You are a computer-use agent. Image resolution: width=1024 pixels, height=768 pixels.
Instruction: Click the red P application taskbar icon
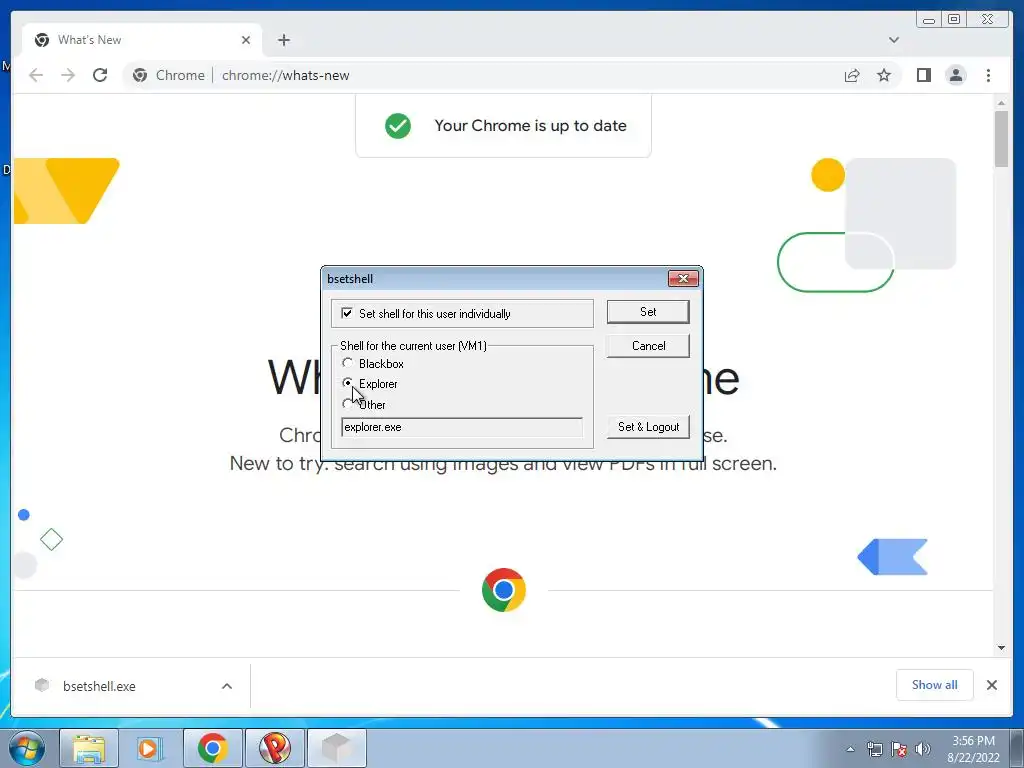coord(274,748)
